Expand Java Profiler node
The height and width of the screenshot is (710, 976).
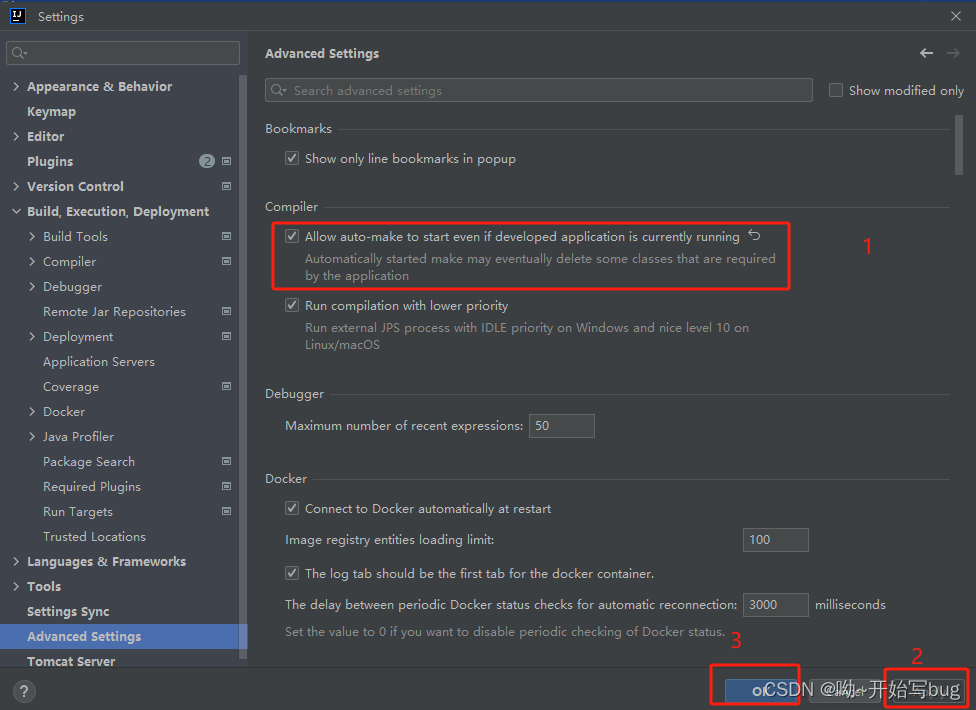[32, 436]
